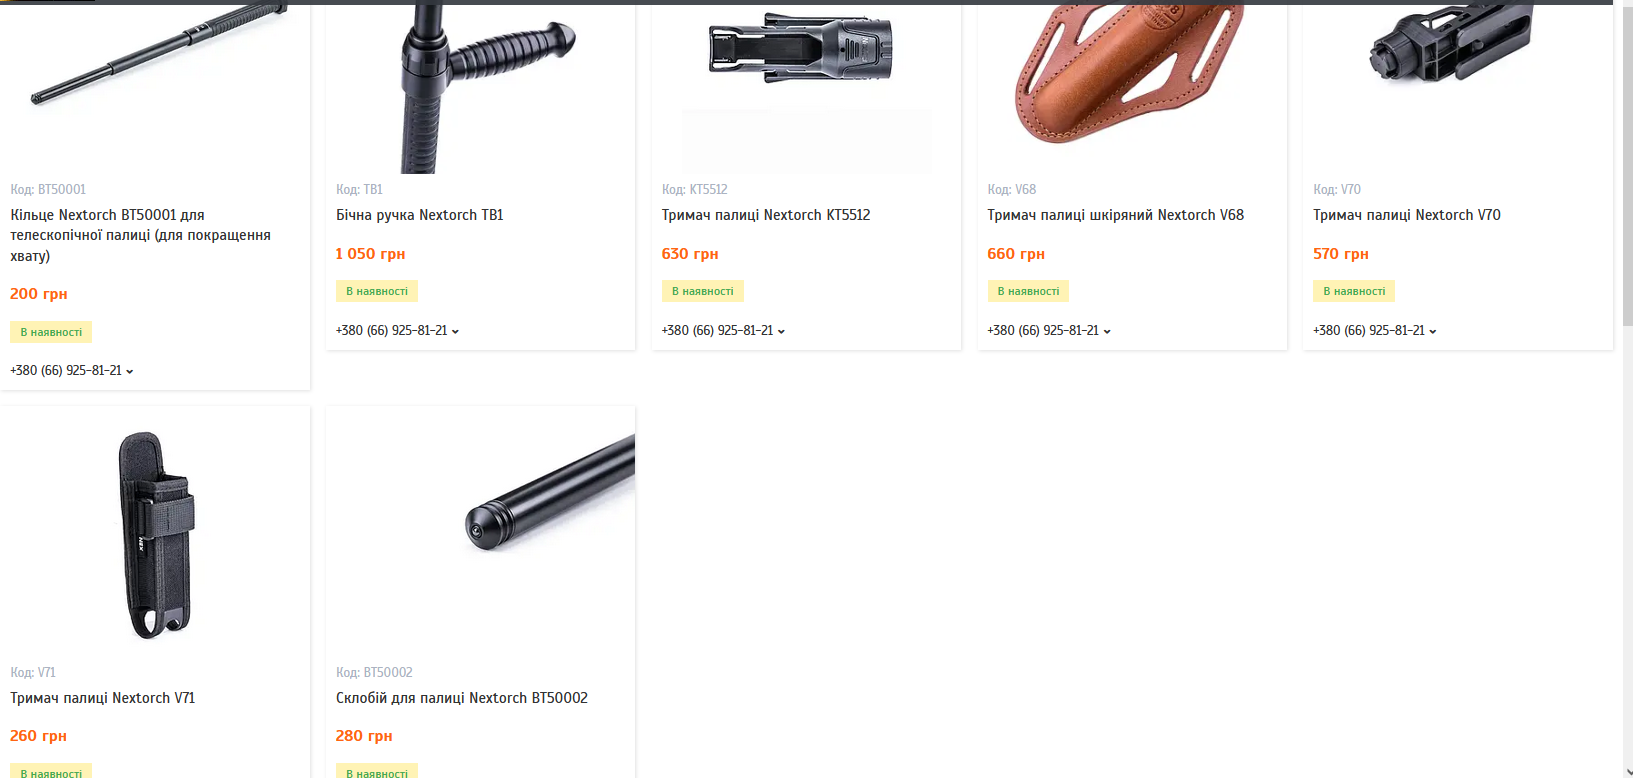Expand phone dropdown under Nextorch KT5512 holder
Viewport: 1633px width, 778px height.
[x=723, y=331]
